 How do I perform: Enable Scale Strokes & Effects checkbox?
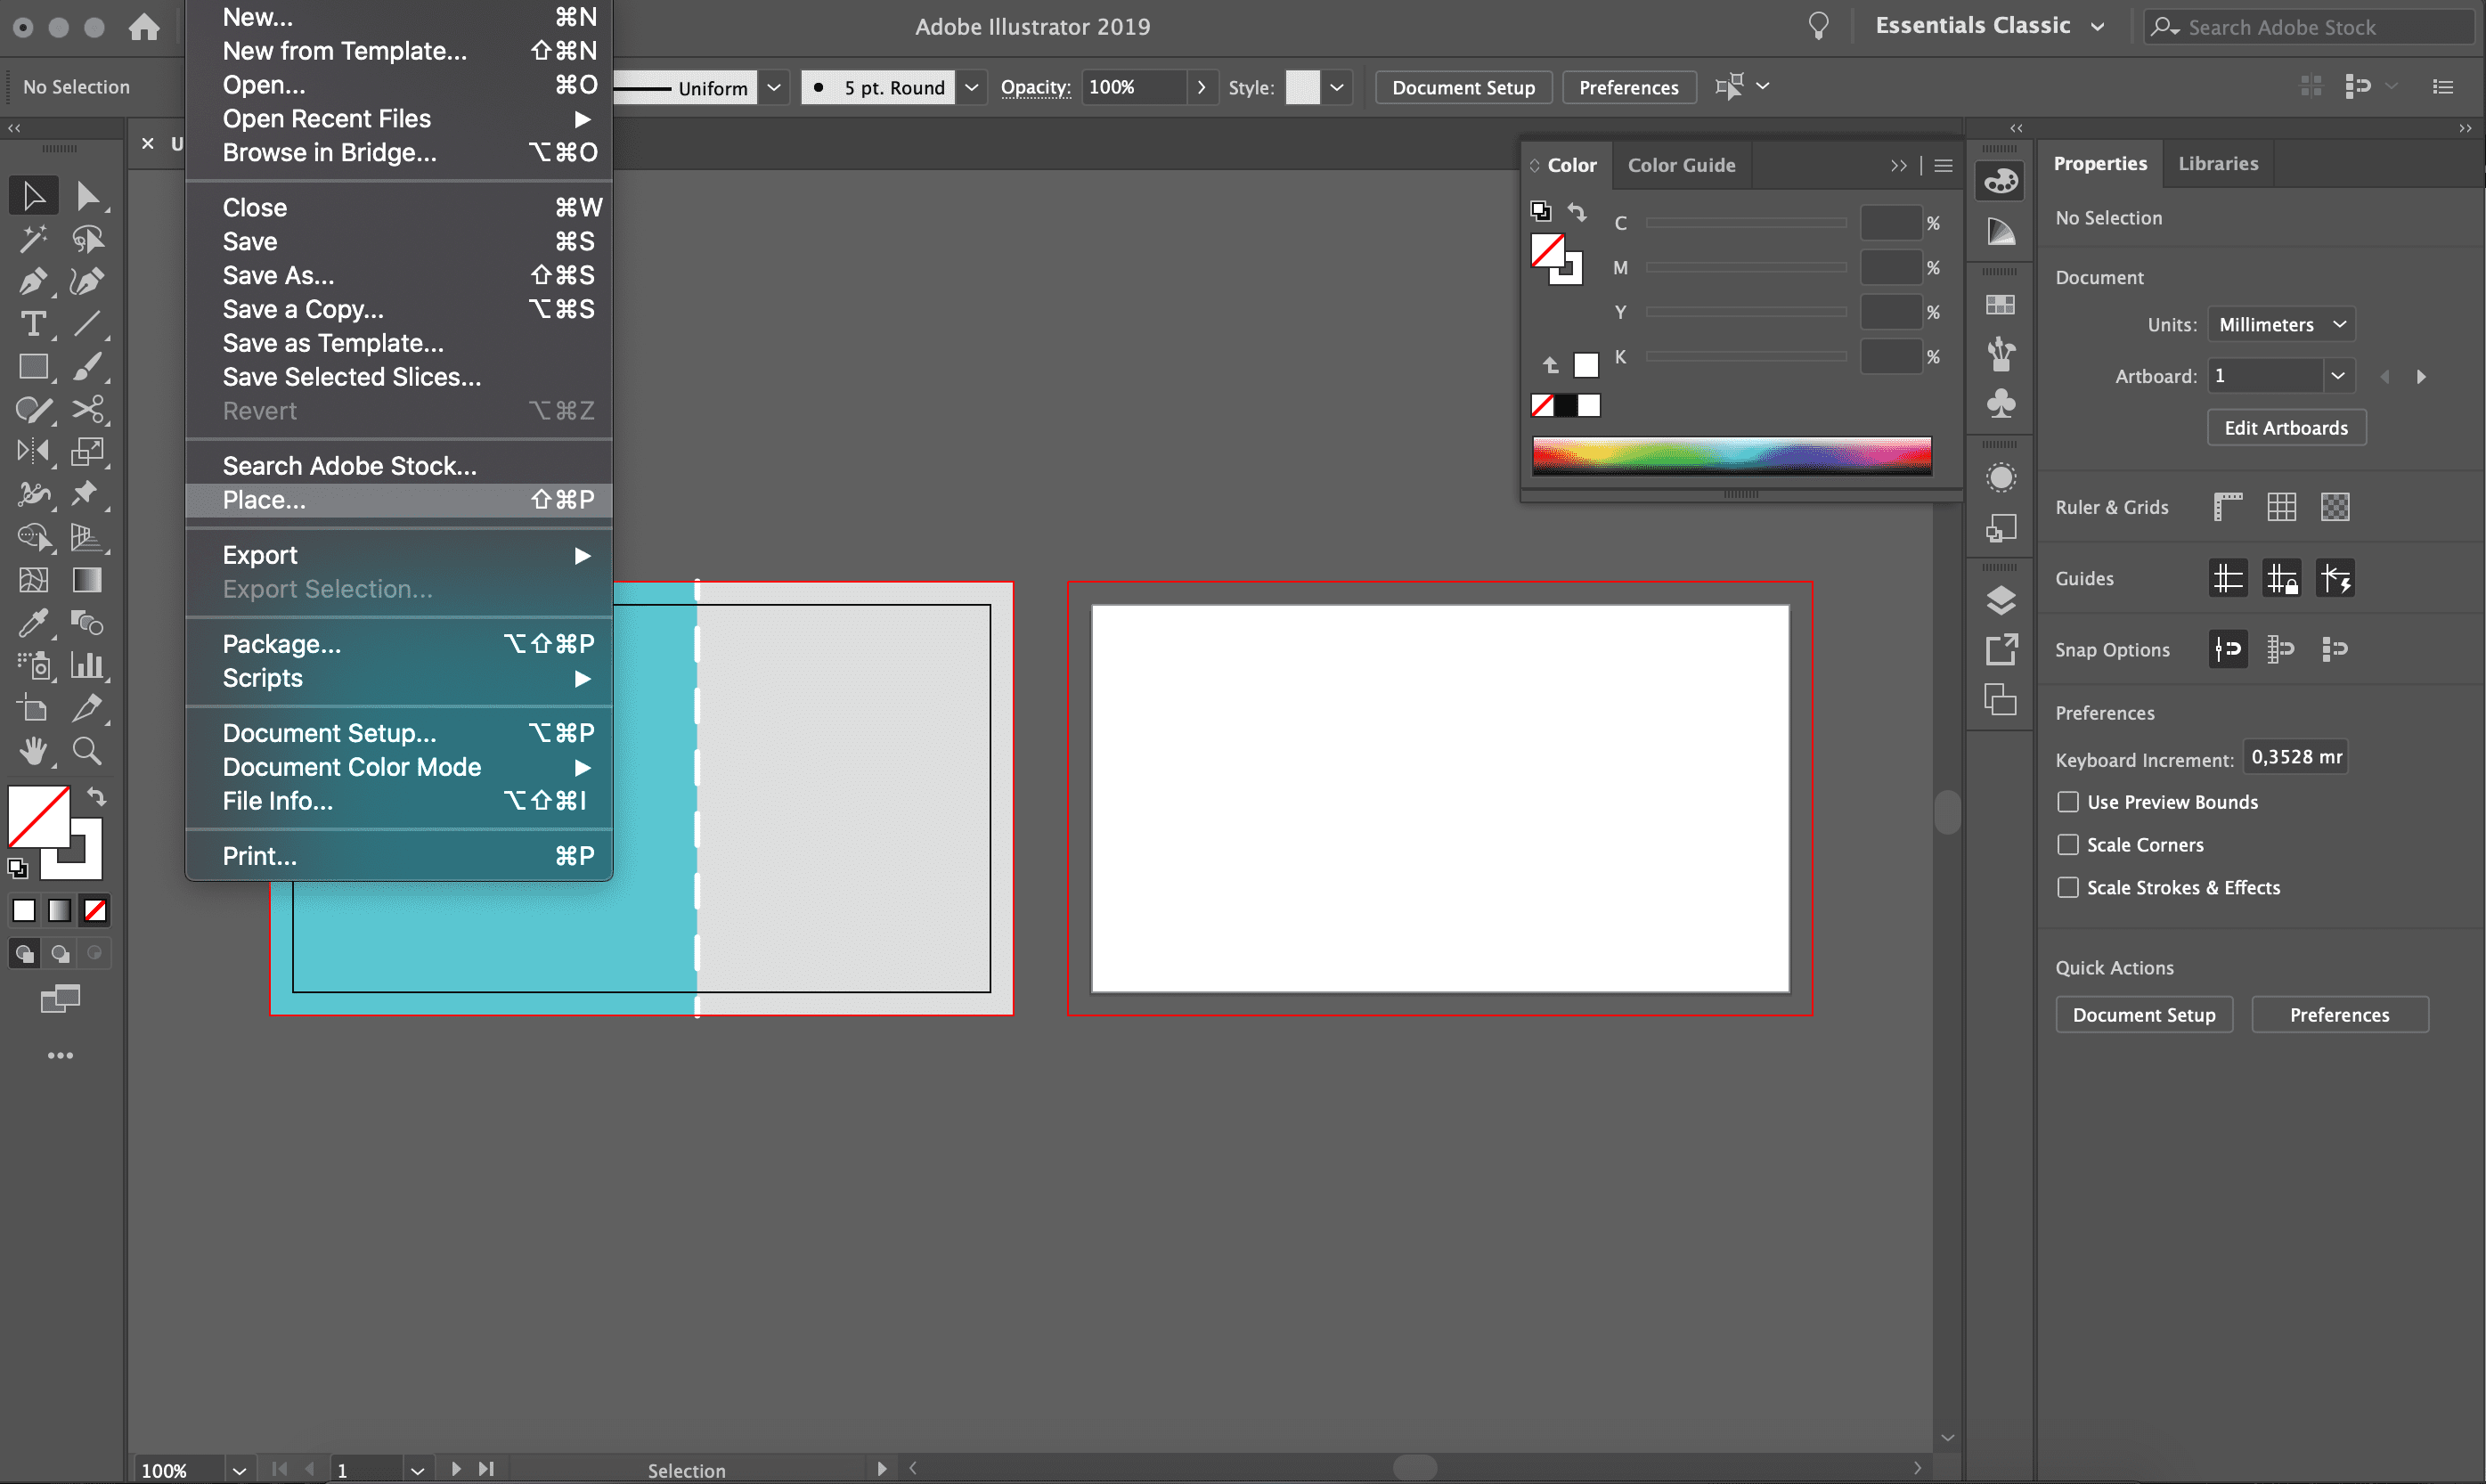[x=2068, y=888]
